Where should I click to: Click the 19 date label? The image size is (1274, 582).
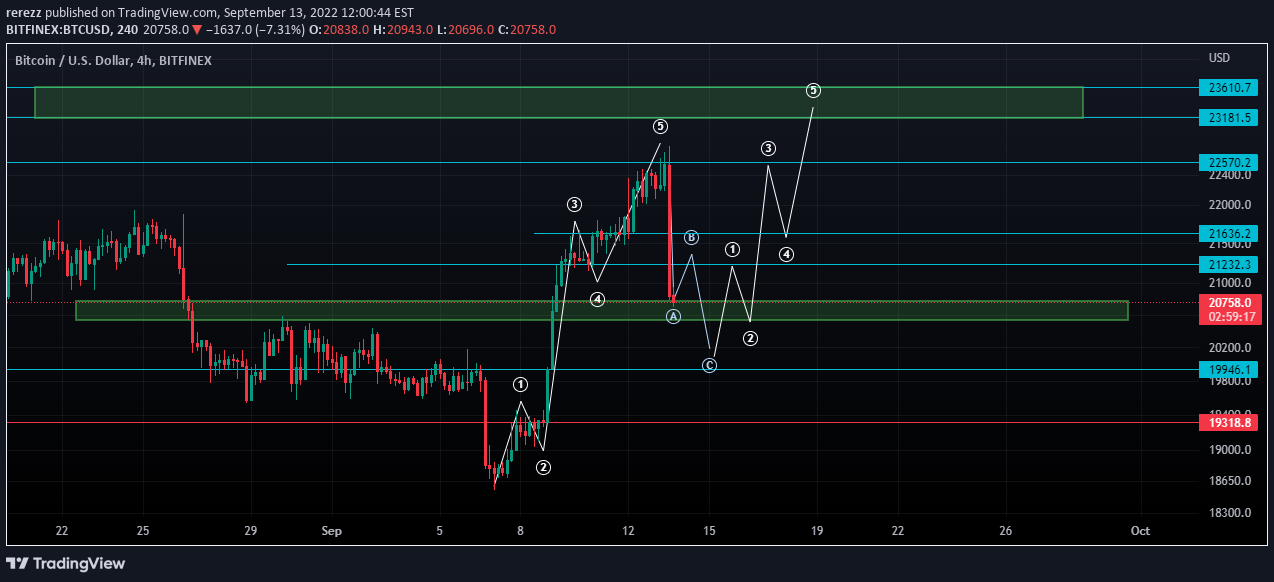click(817, 531)
